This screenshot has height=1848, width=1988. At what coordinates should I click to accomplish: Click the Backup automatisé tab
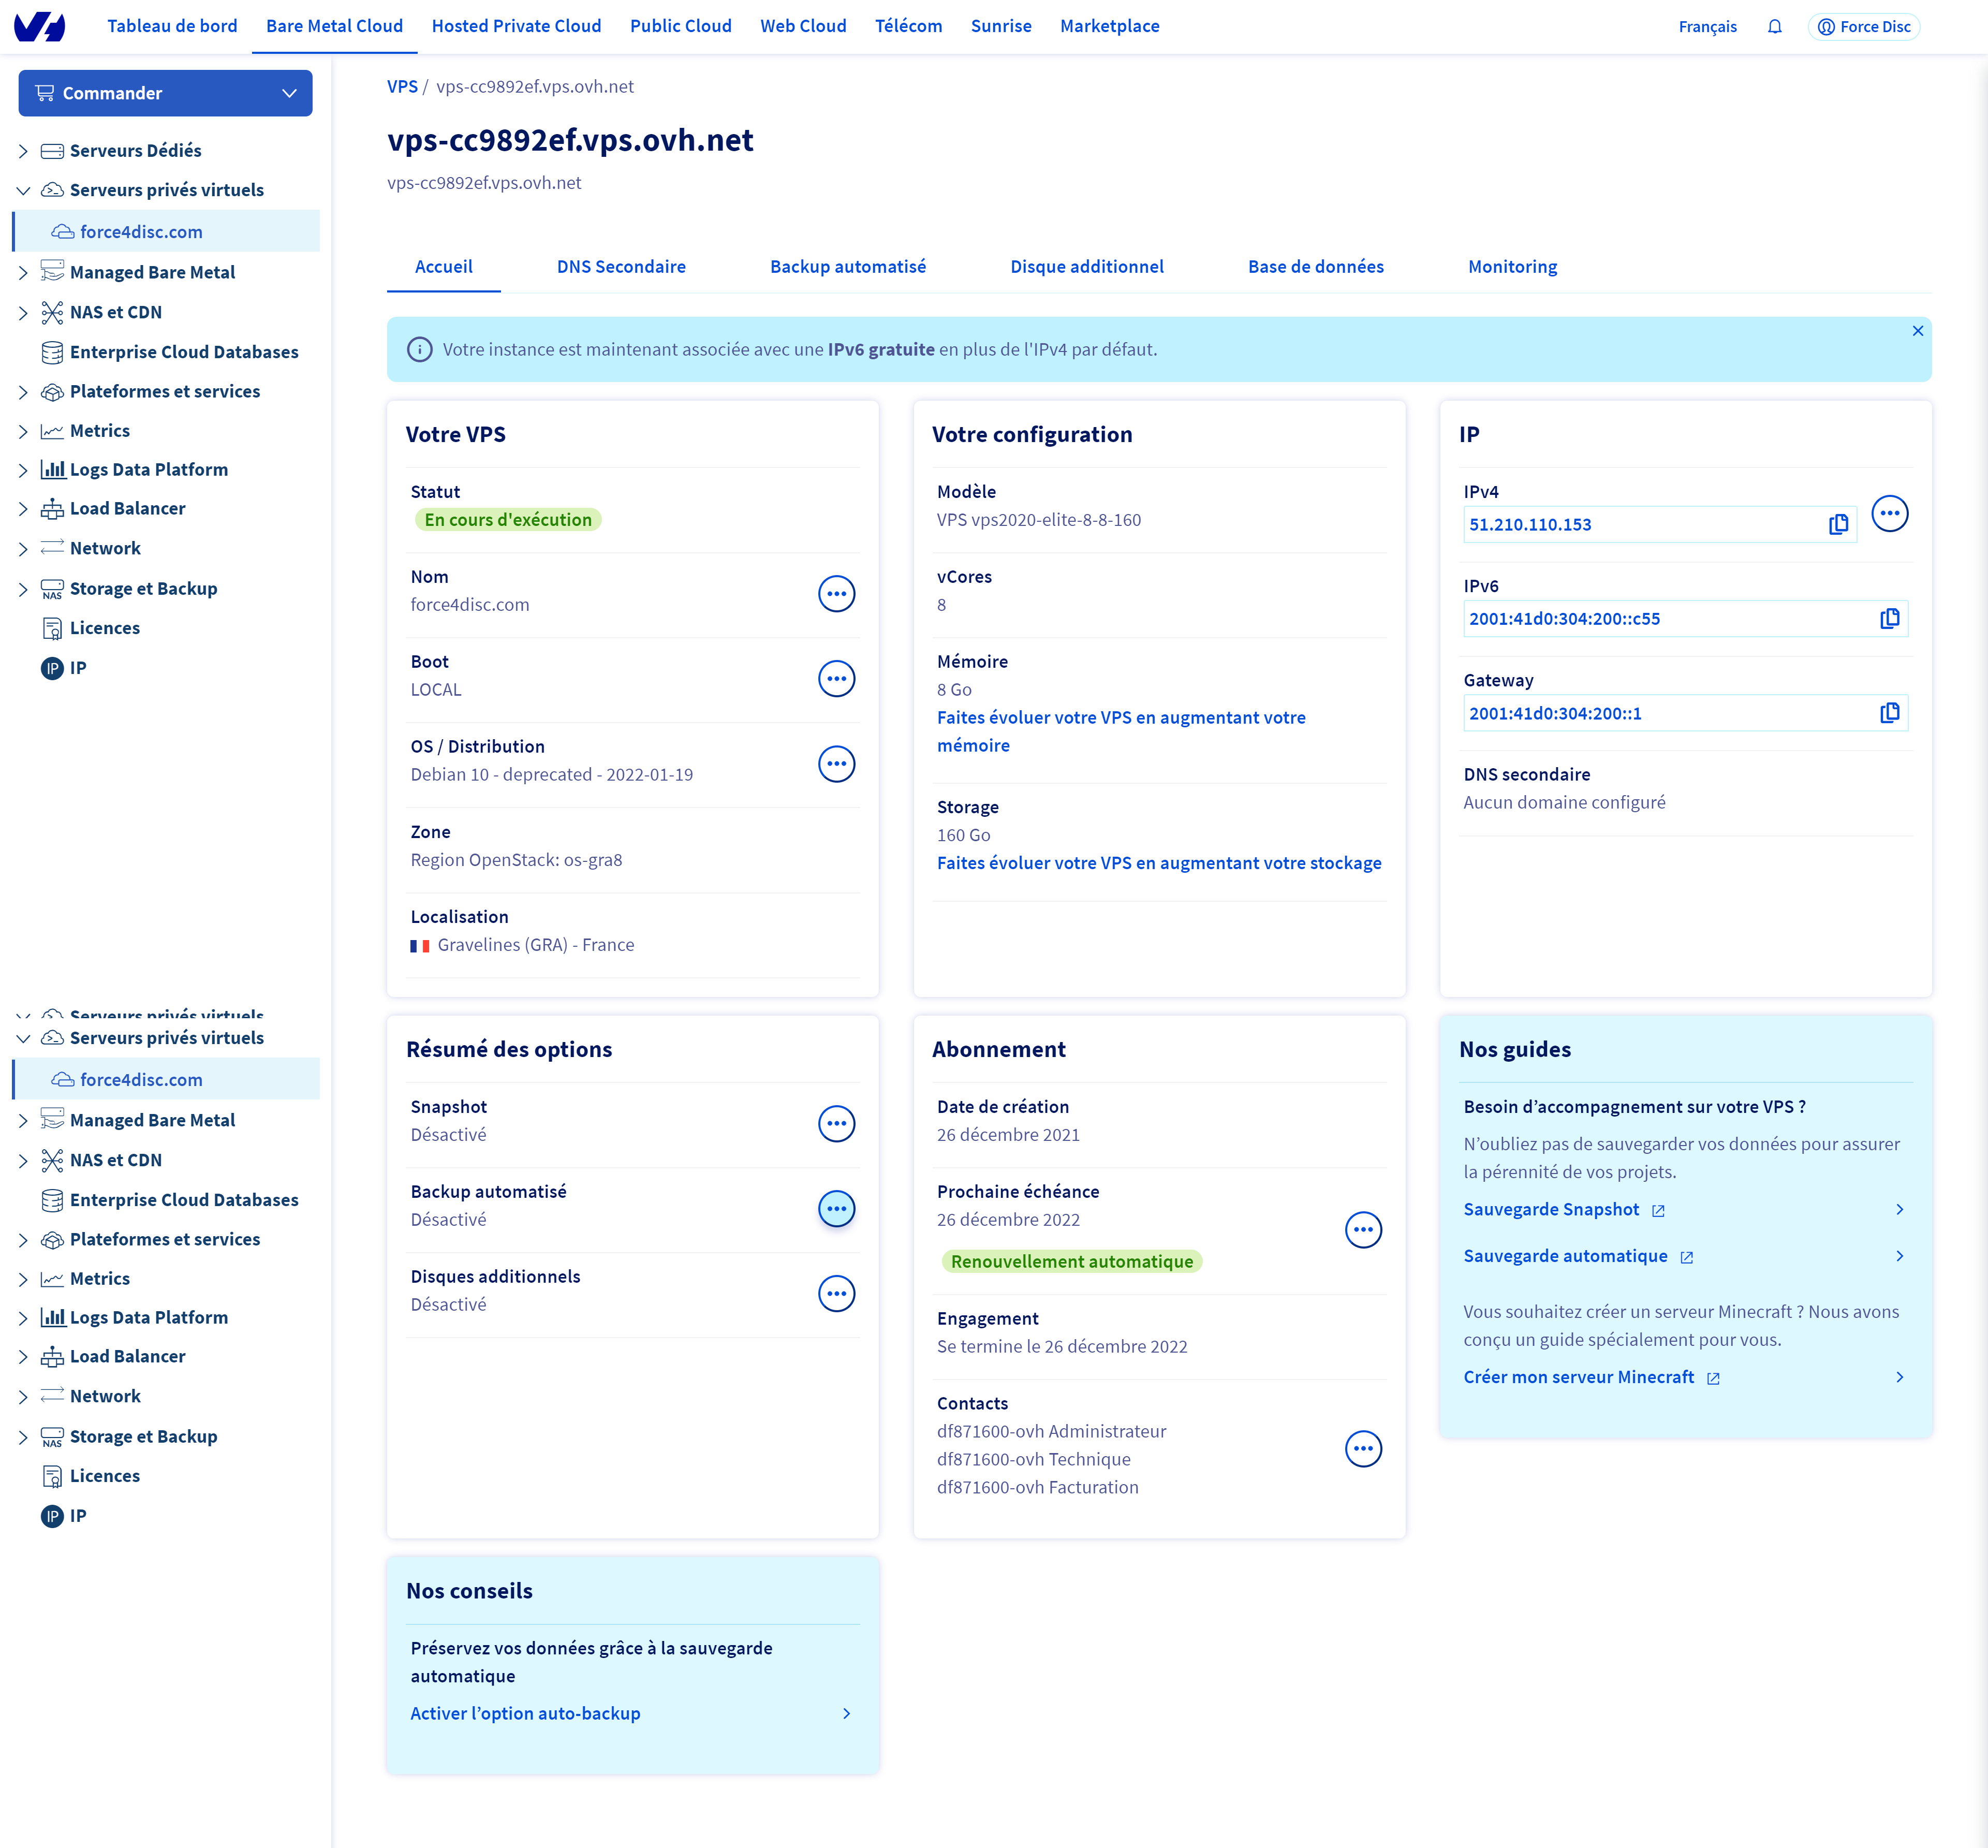pos(847,267)
